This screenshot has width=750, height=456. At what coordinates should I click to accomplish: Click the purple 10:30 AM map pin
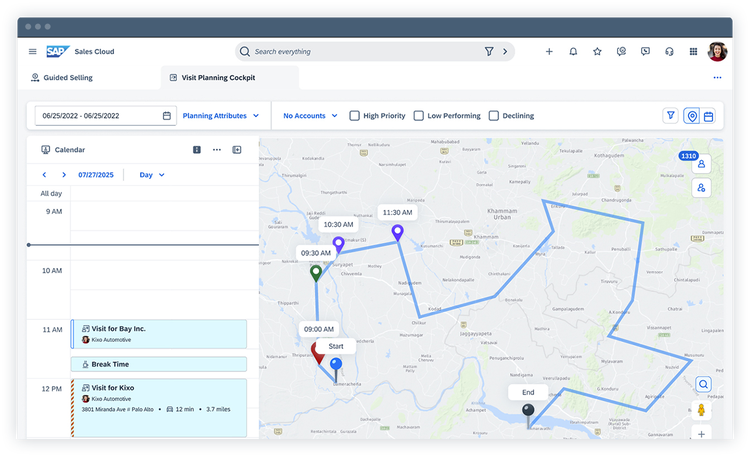(339, 245)
